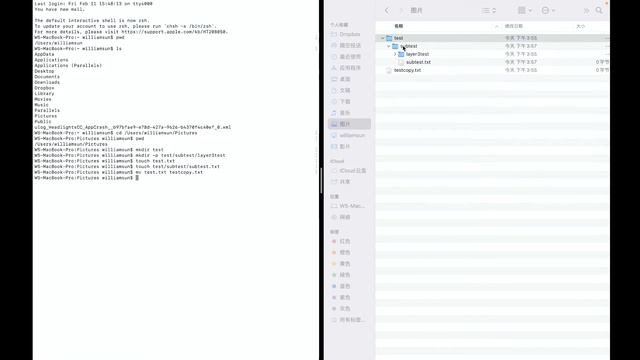Click terminal line 'touch test/subtest/subtest.txt'
Viewport: 640px width, 360px height.
click(178, 167)
